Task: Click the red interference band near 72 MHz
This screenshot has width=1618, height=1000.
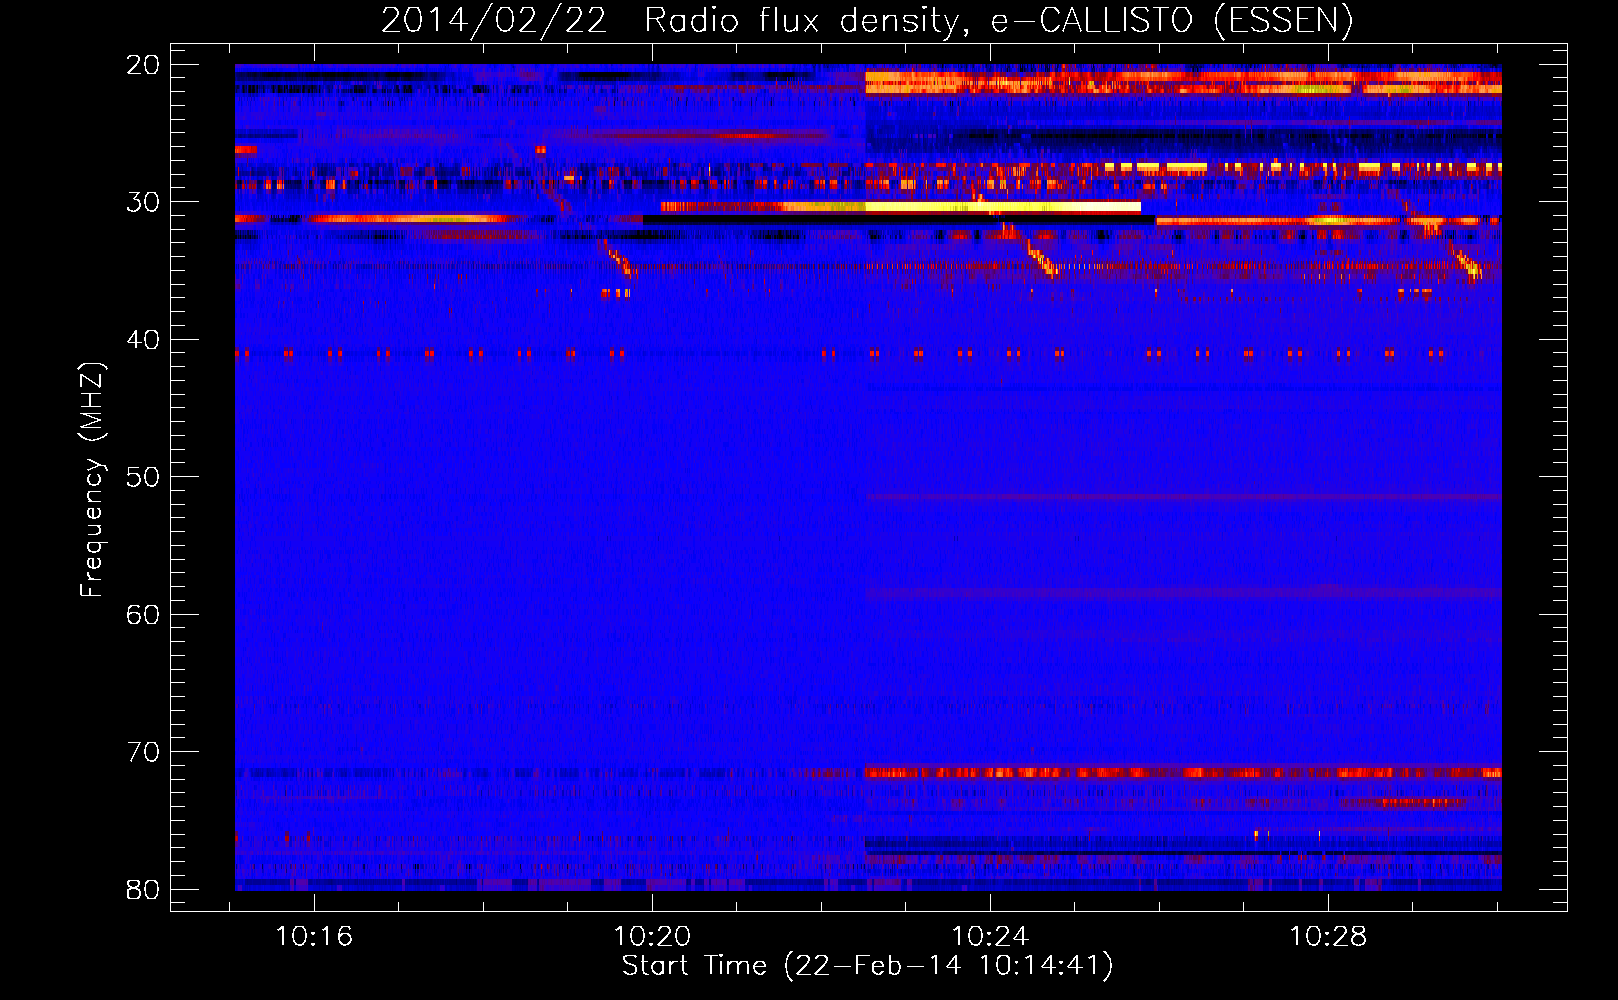Action: (1183, 772)
